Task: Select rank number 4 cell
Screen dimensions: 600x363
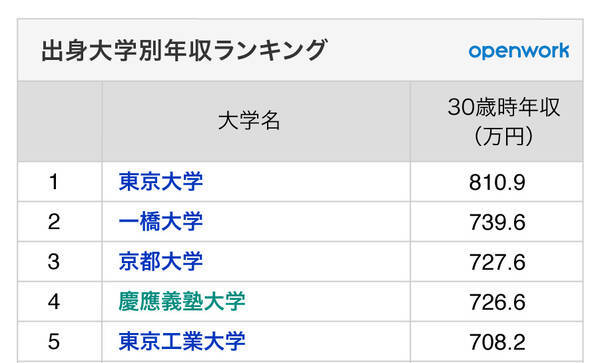Action: tap(54, 302)
